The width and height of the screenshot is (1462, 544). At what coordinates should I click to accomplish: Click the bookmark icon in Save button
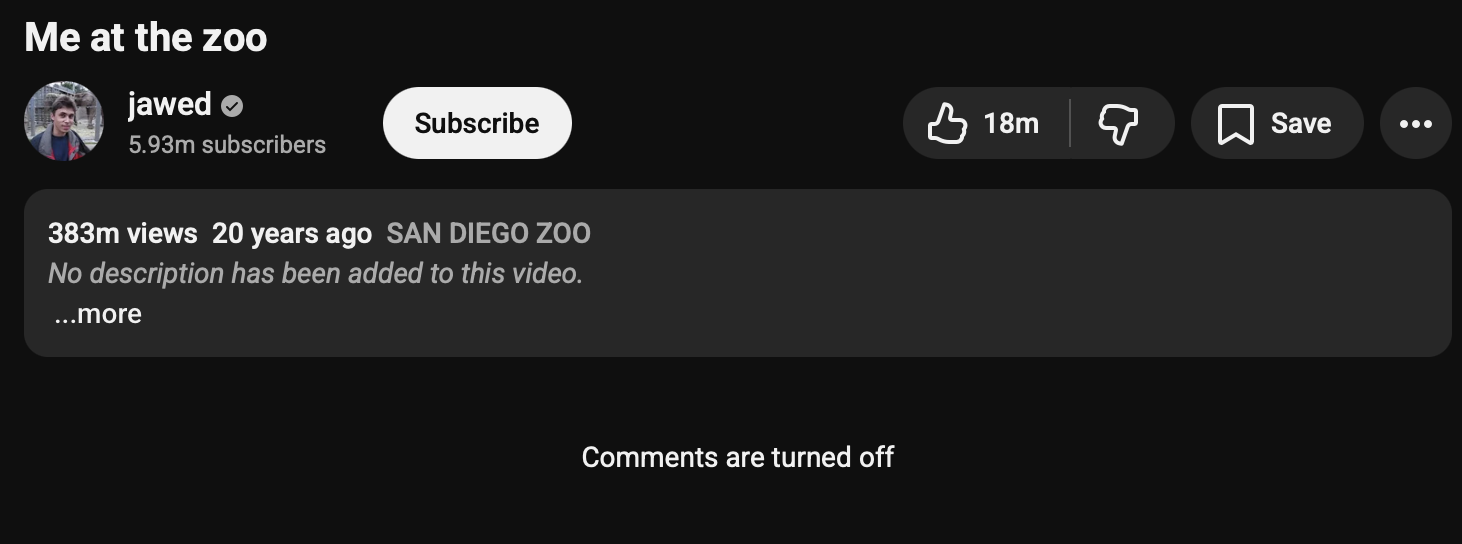[1236, 124]
